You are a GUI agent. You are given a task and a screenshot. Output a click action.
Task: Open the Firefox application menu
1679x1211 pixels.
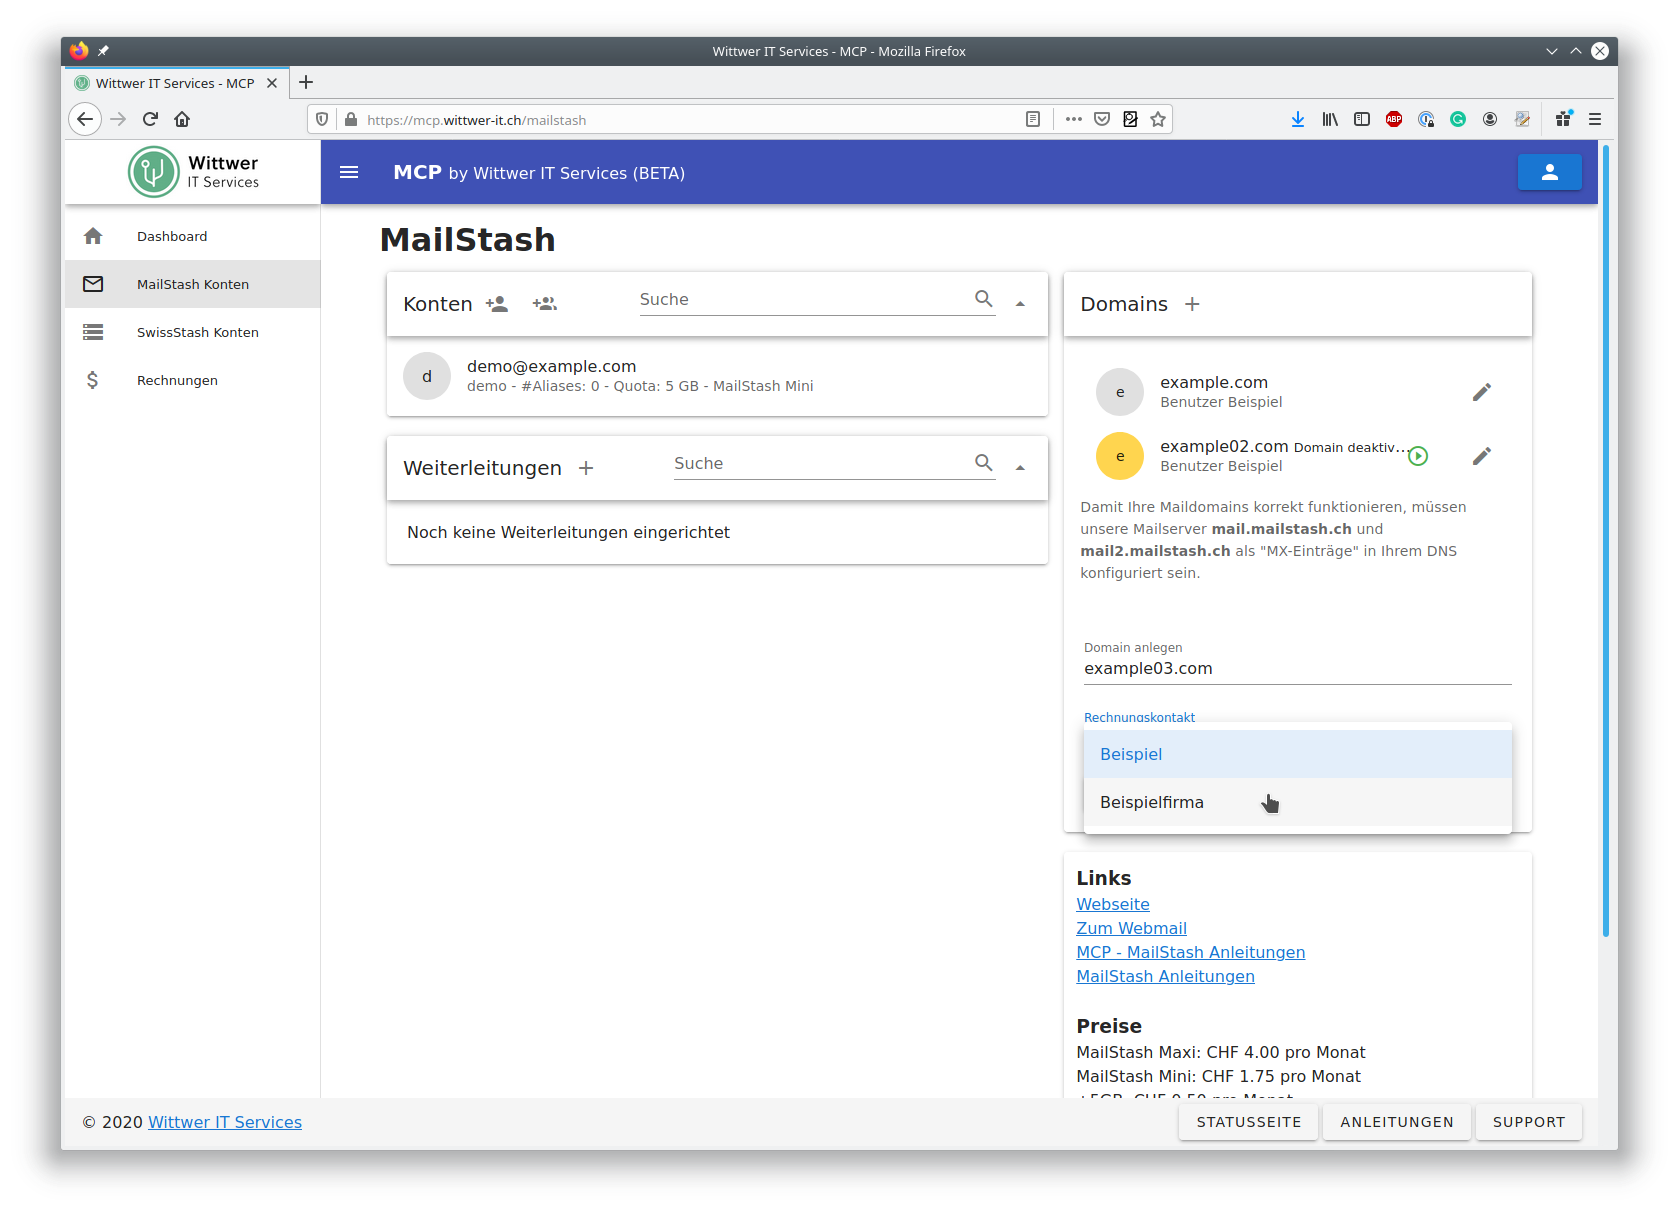tap(1595, 119)
